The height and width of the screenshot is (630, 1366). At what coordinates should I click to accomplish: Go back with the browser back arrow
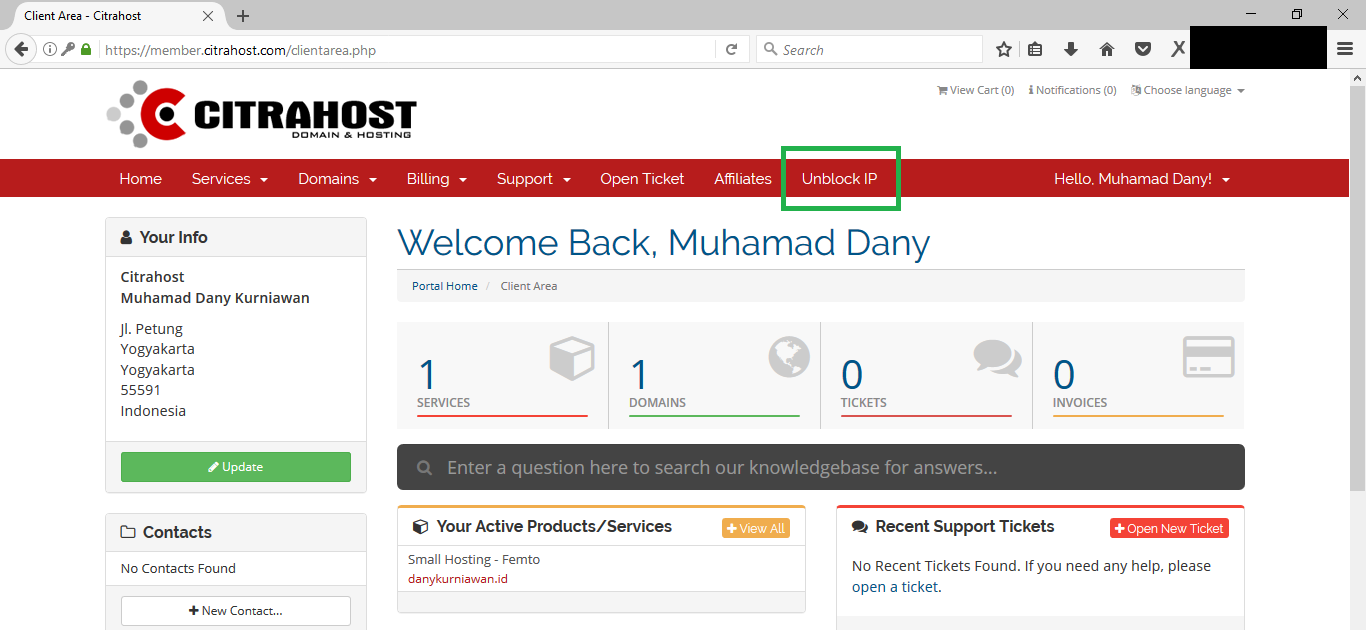pos(21,49)
